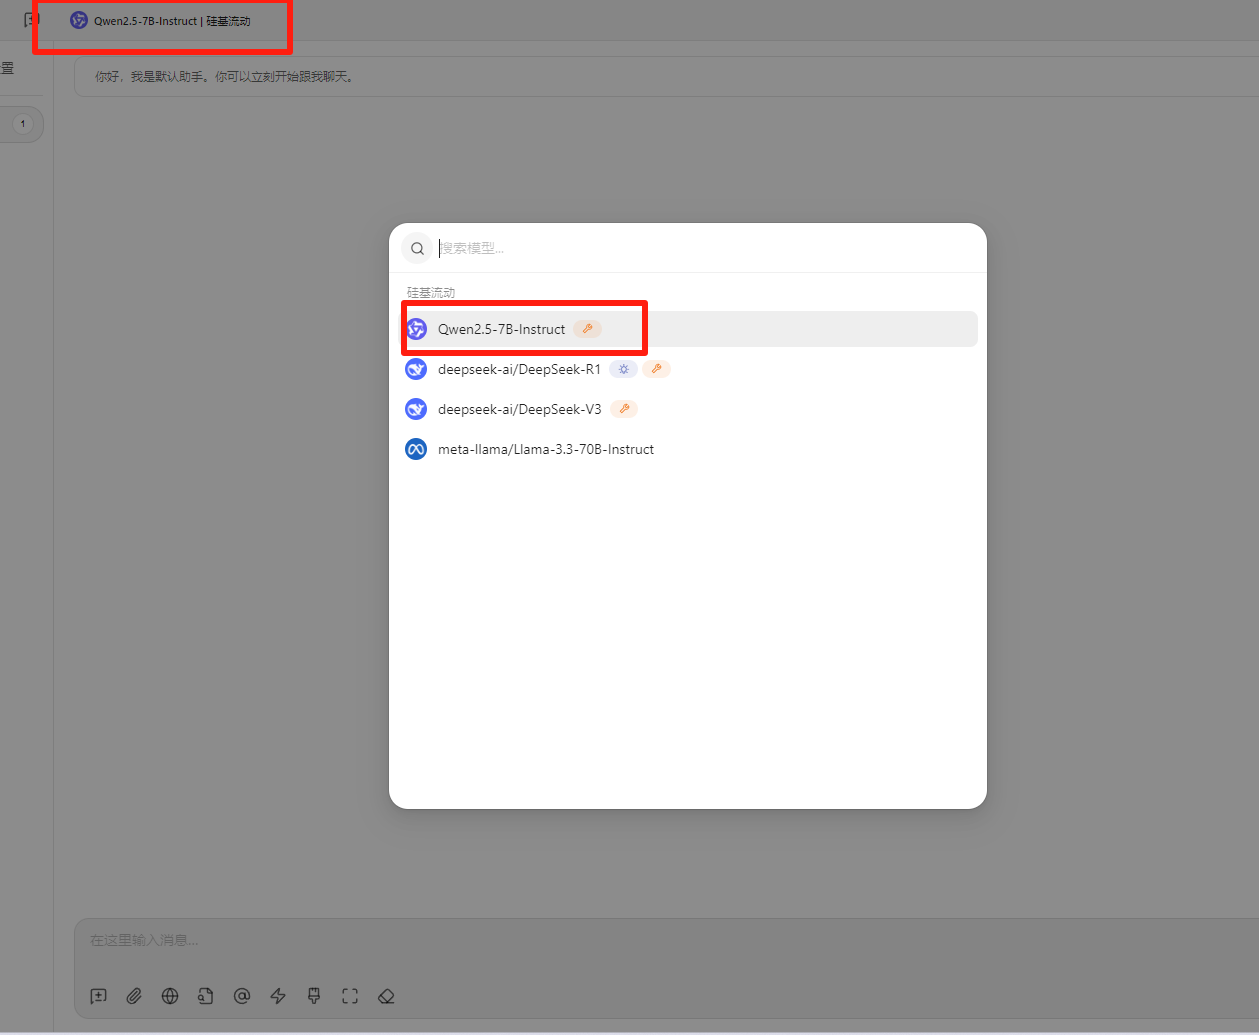Click the topic count badge showing 1

pyautogui.click(x=23, y=124)
